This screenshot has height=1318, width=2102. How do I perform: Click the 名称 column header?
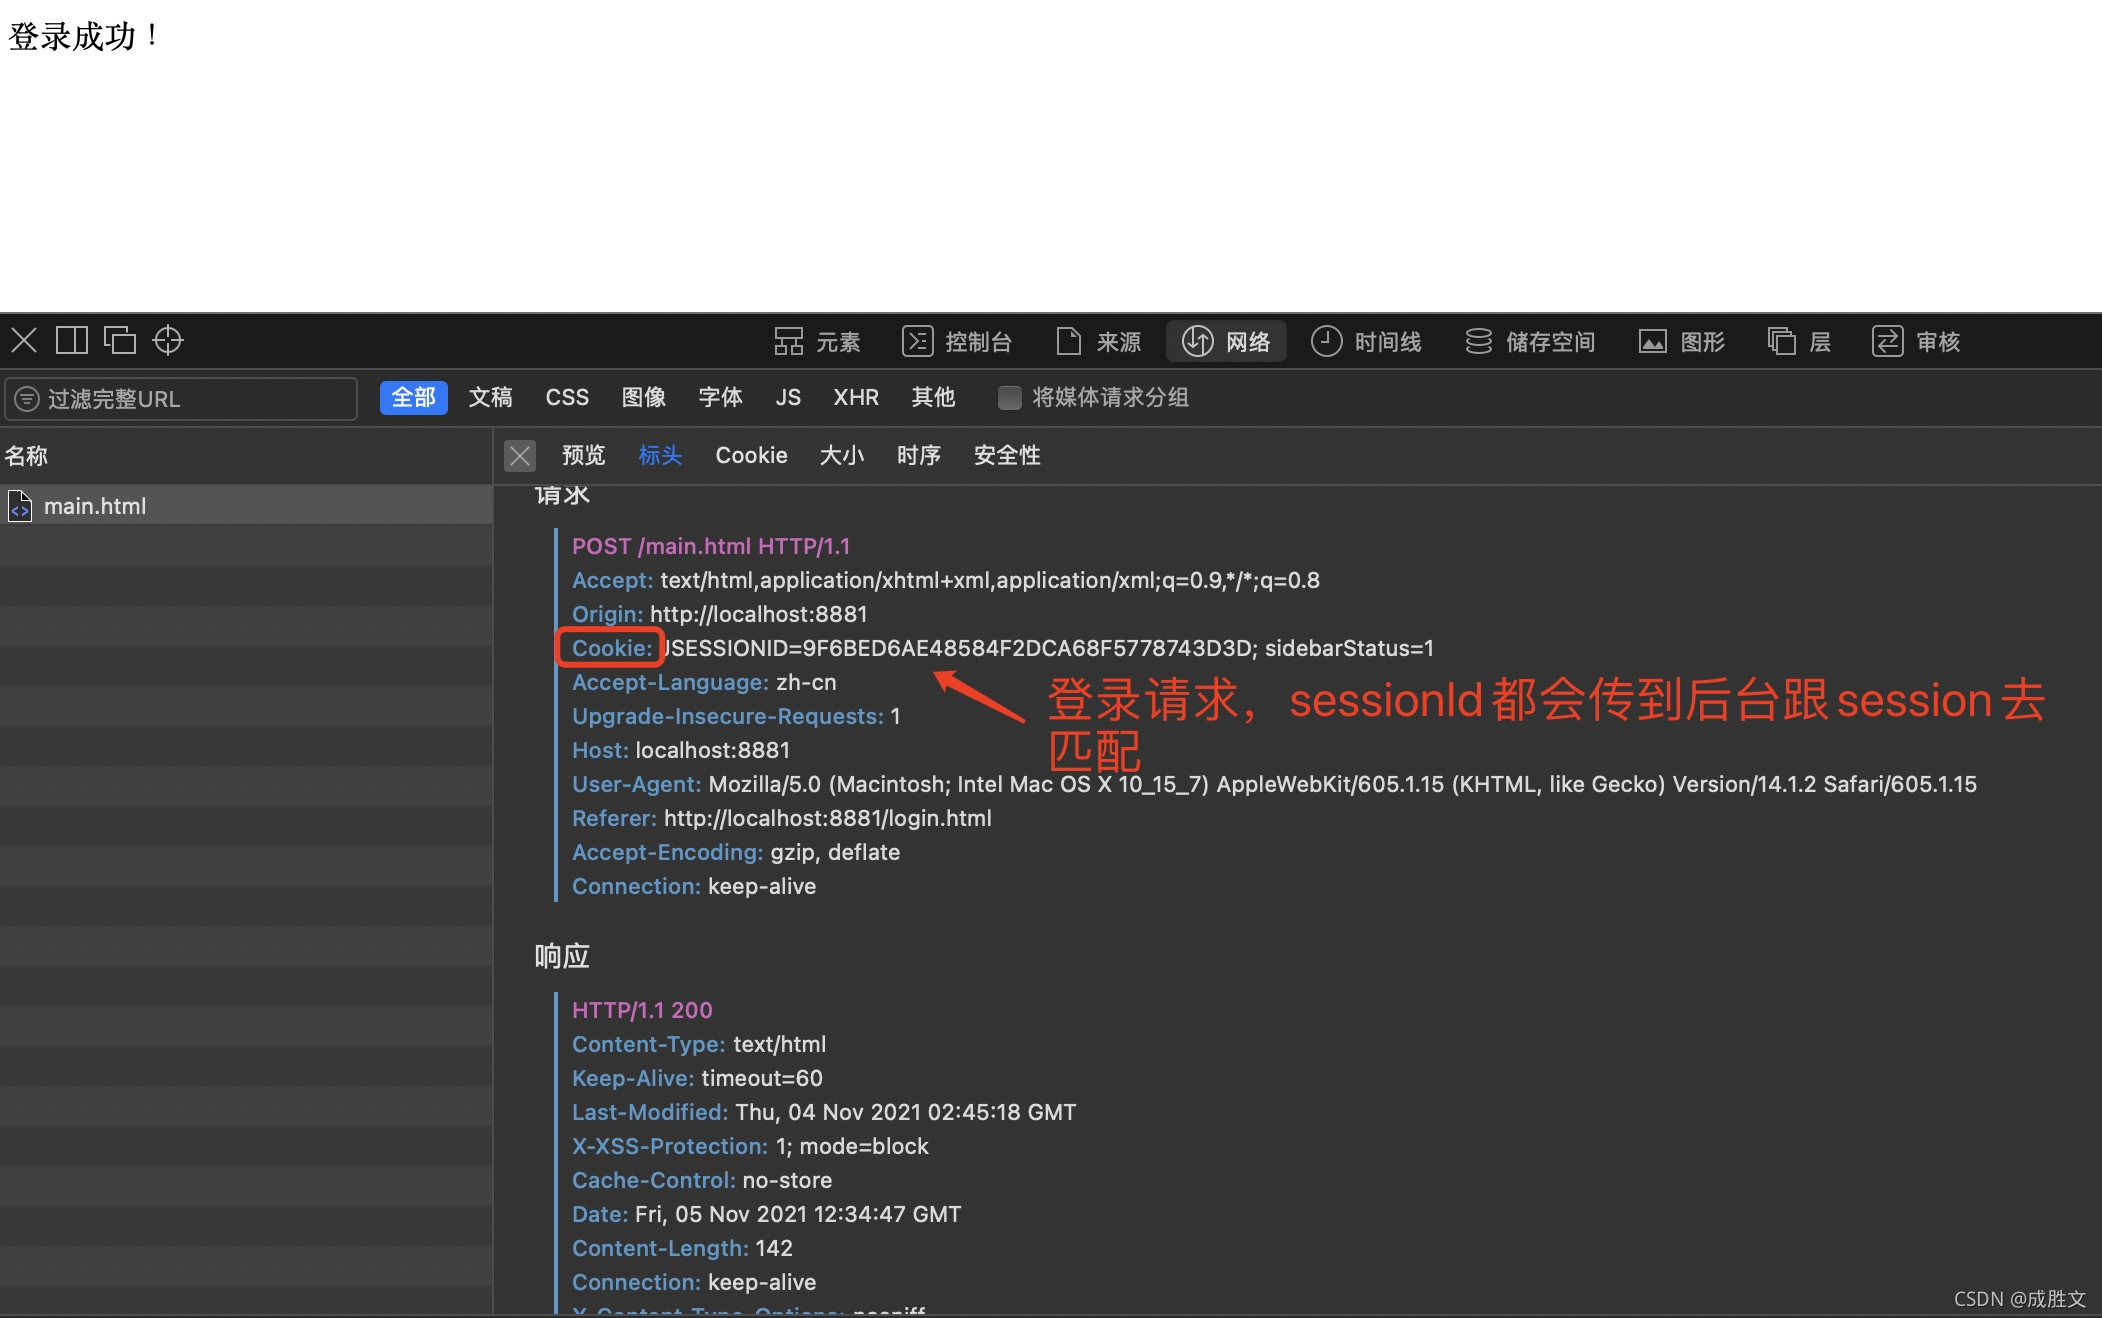tap(26, 456)
